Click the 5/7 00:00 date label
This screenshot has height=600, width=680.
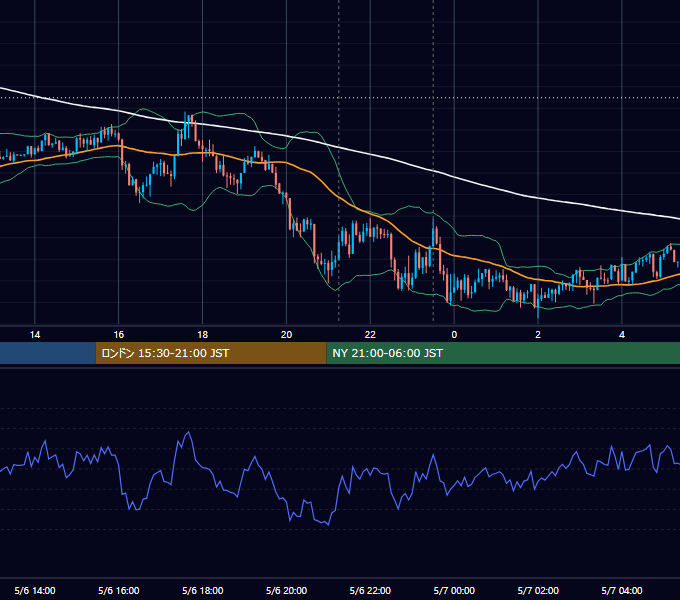(454, 590)
